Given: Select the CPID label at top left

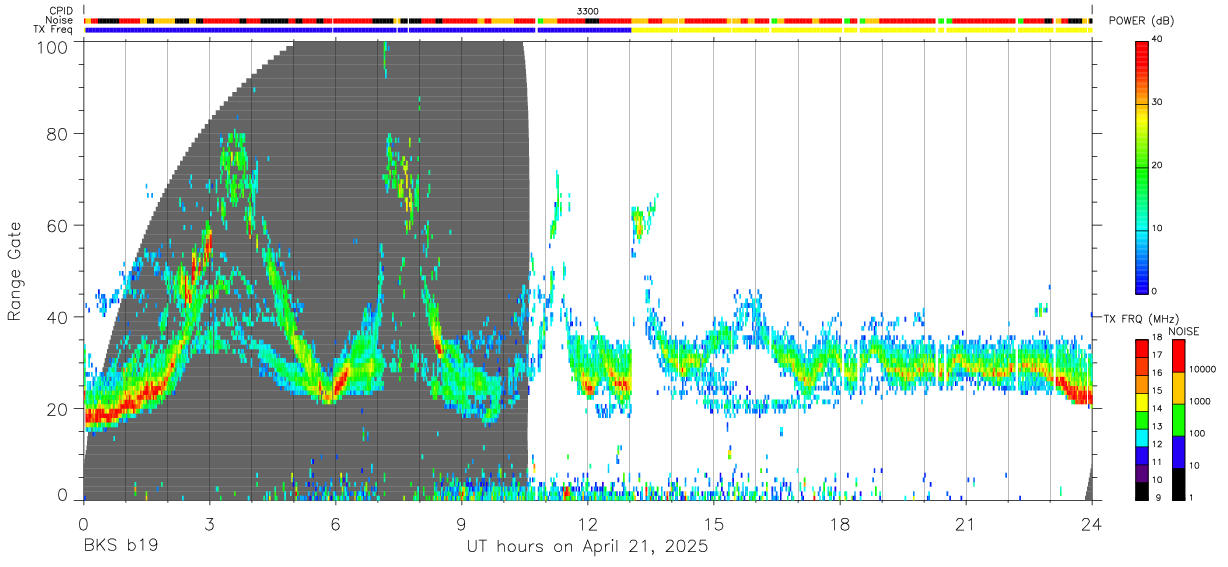Looking at the screenshot, I should coord(60,11).
